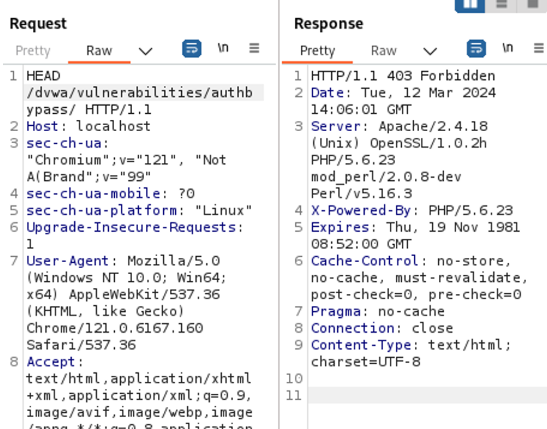547x429 pixels.
Task: Click Upgrade-Insecure-Requests header name
Action: [x=131, y=227]
